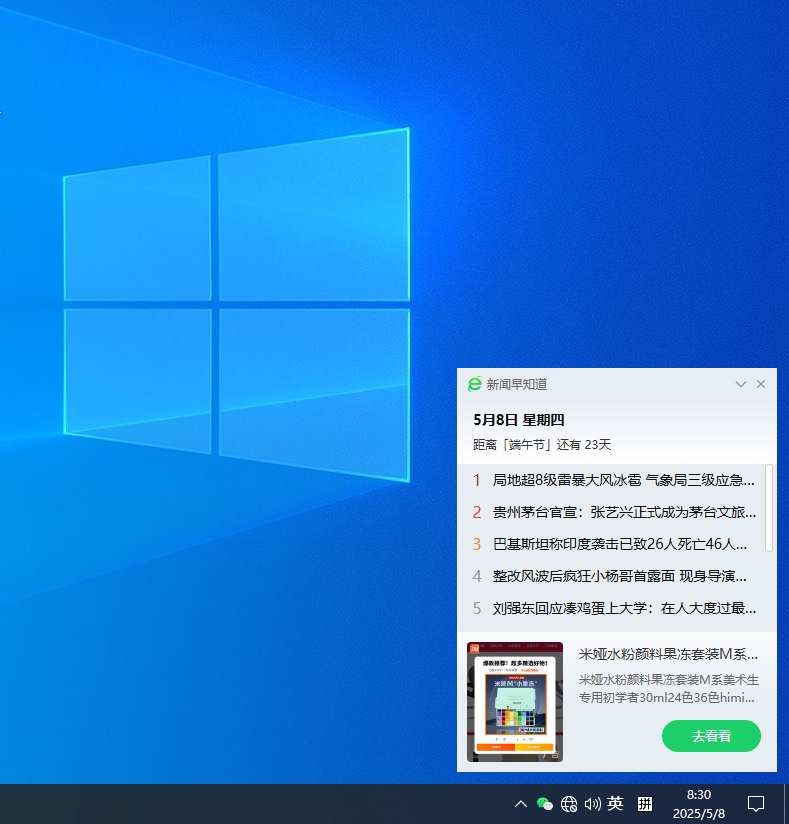The height and width of the screenshot is (824, 789).
Task: Click the green 去看看 button
Action: click(711, 736)
